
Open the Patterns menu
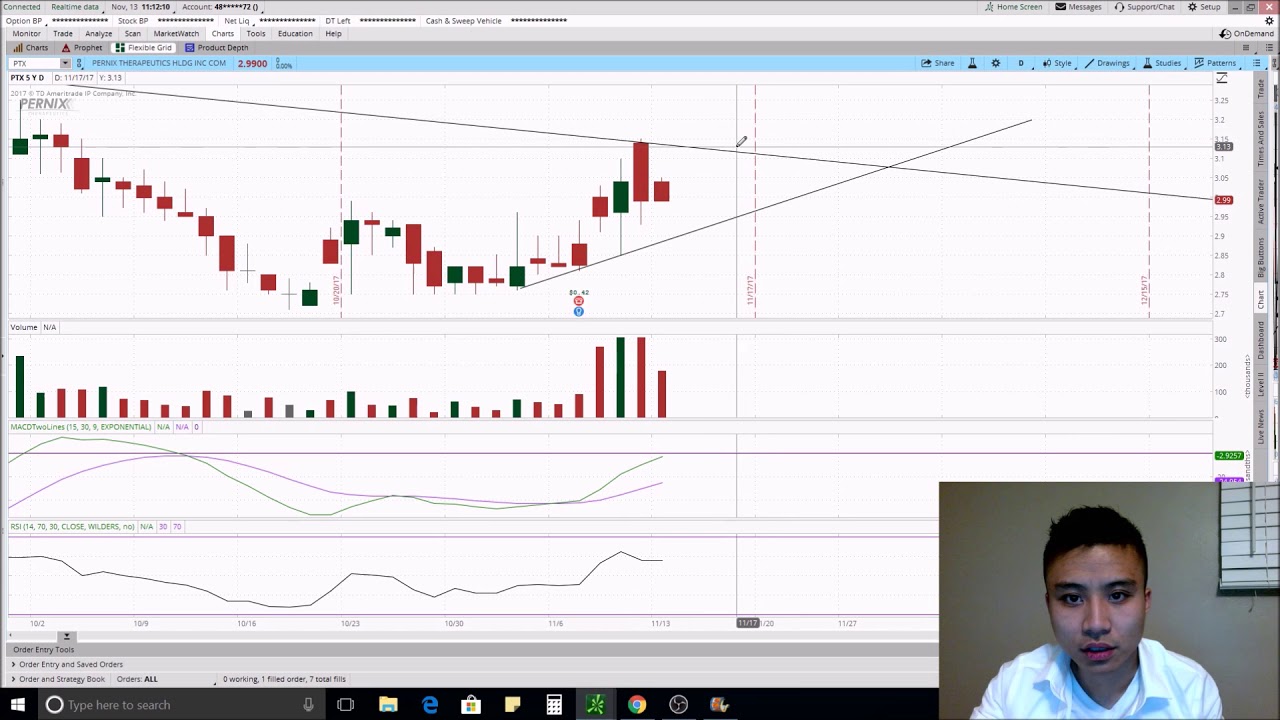tap(1215, 63)
